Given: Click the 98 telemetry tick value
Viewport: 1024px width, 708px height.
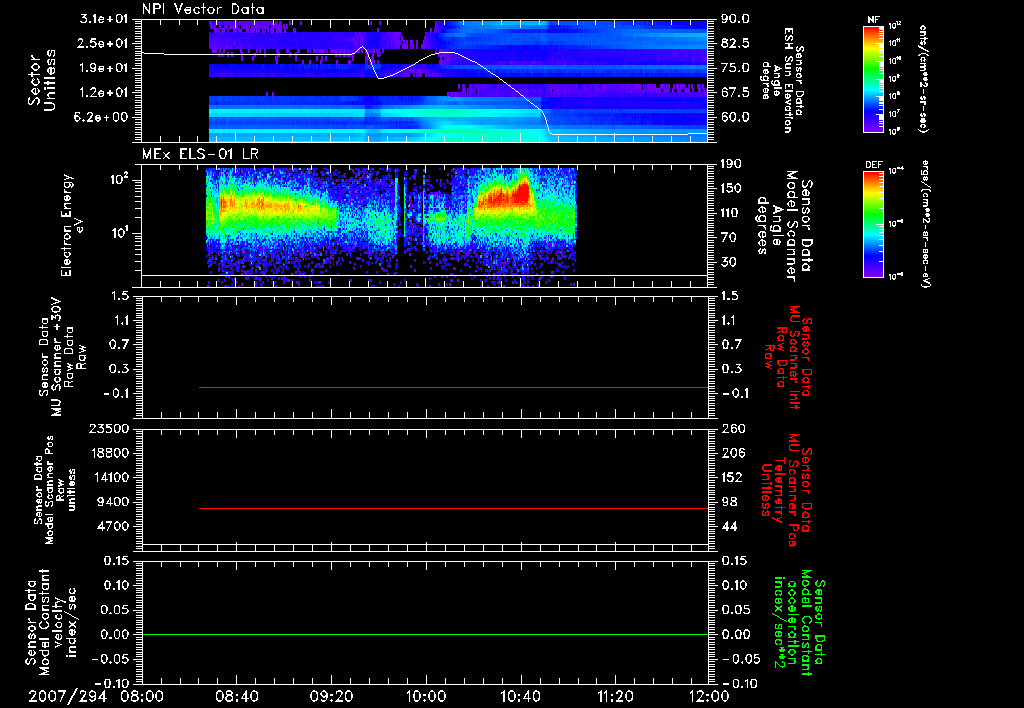Looking at the screenshot, I should [729, 502].
